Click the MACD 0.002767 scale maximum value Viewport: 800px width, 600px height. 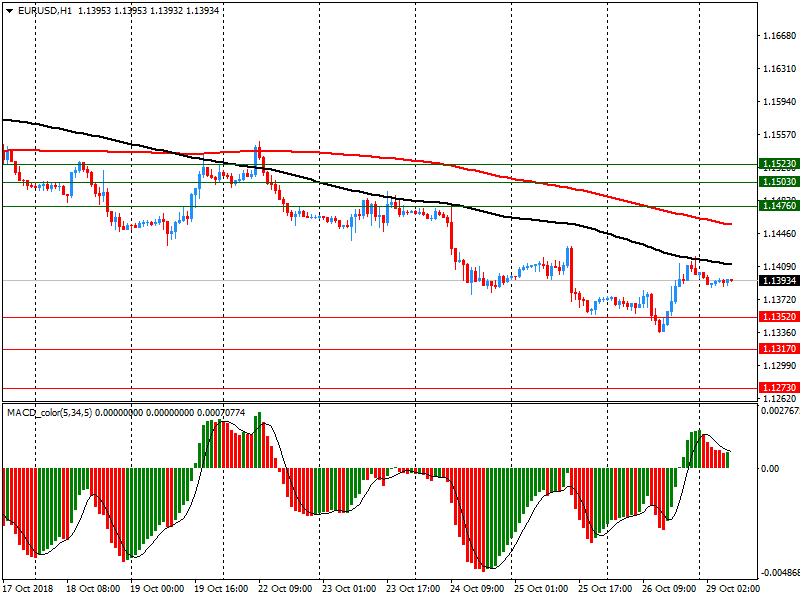[780, 411]
